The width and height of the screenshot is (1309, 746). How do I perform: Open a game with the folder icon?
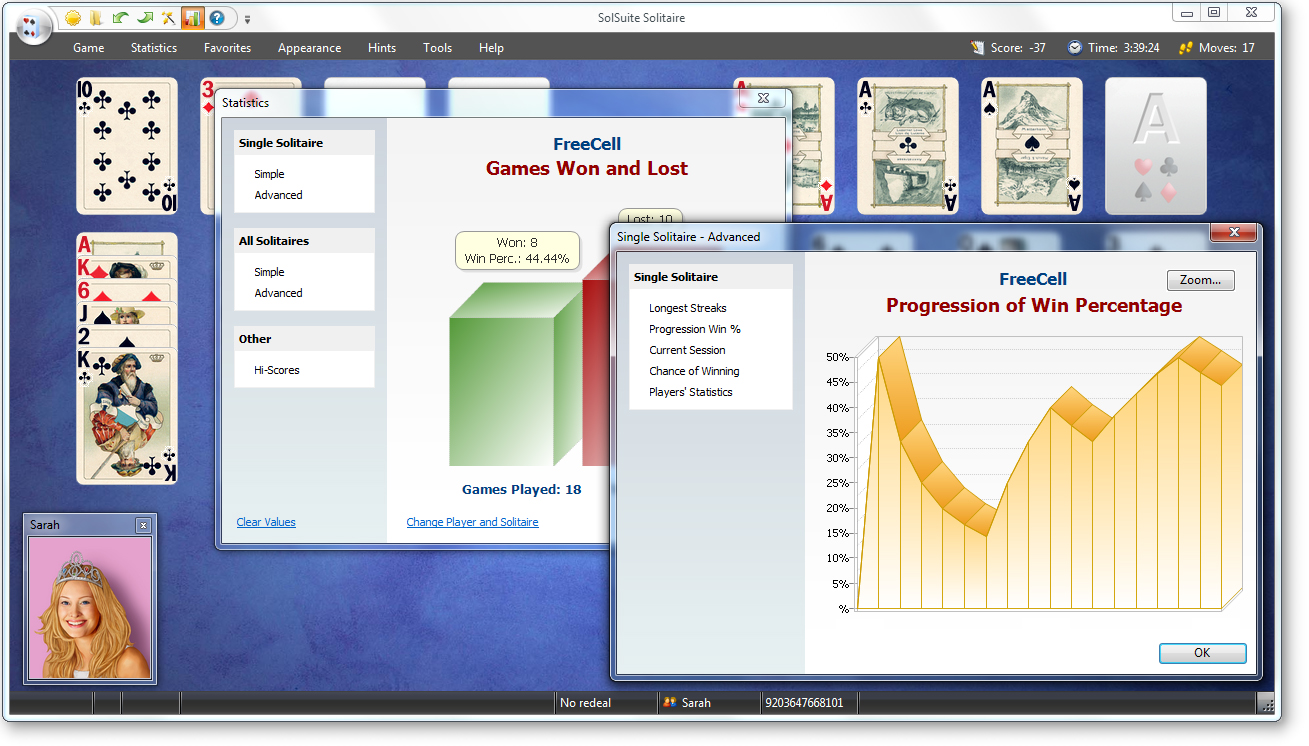(x=95, y=18)
